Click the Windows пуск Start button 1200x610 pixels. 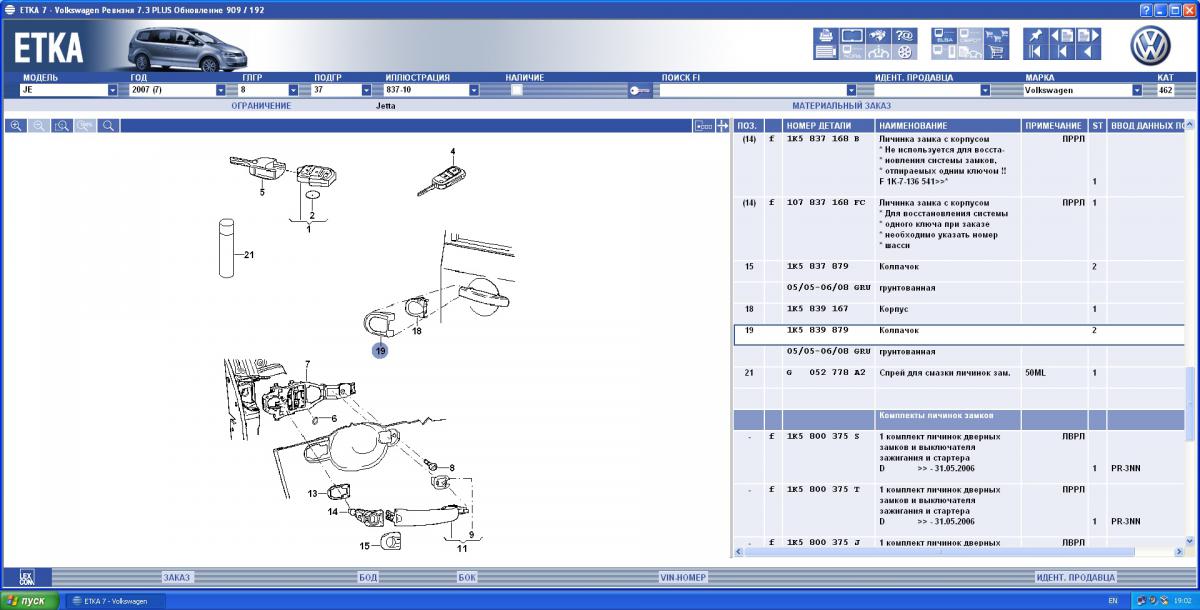[x=31, y=600]
